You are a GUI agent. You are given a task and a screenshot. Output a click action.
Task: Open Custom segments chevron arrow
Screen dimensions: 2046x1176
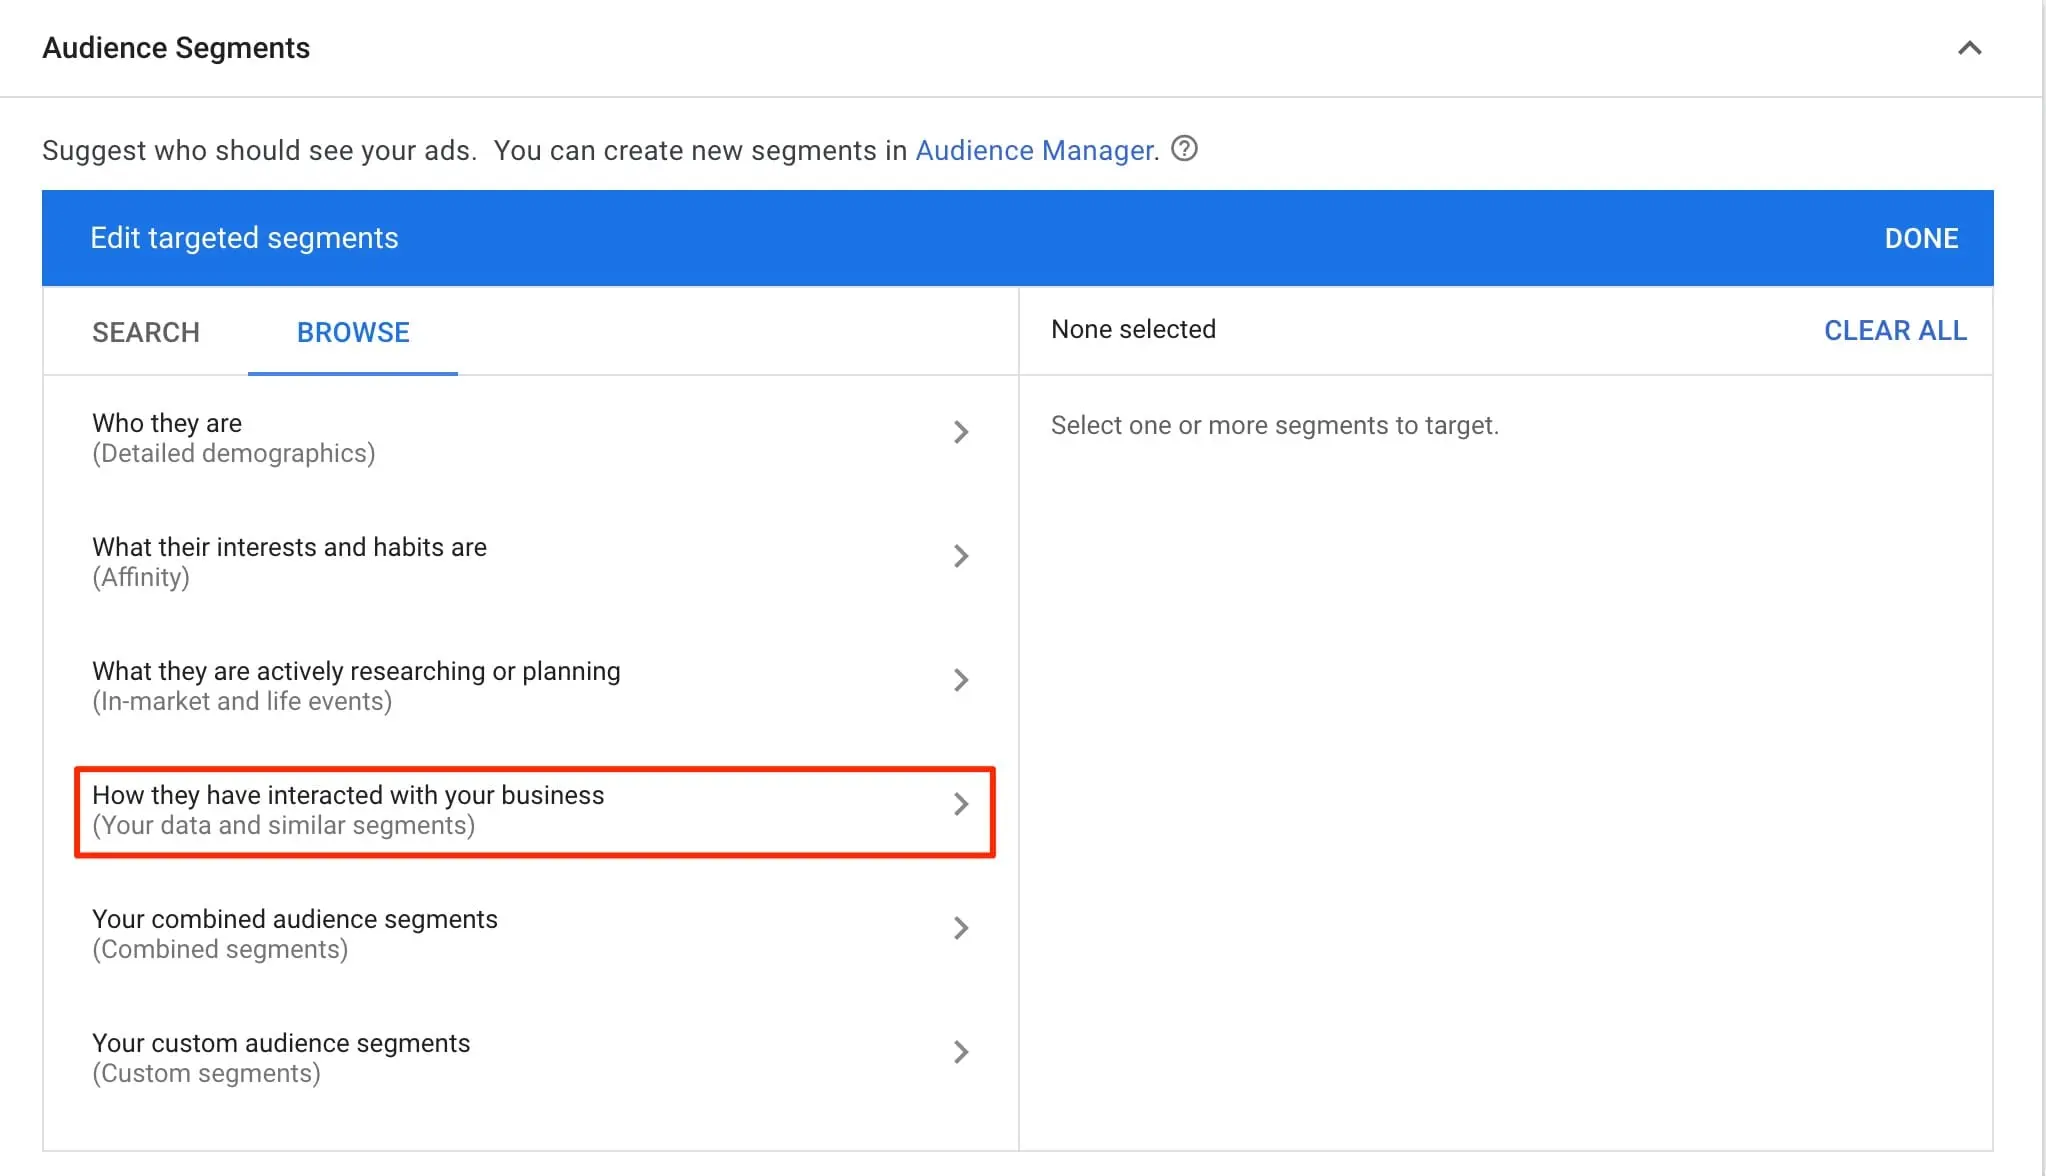[x=960, y=1052]
